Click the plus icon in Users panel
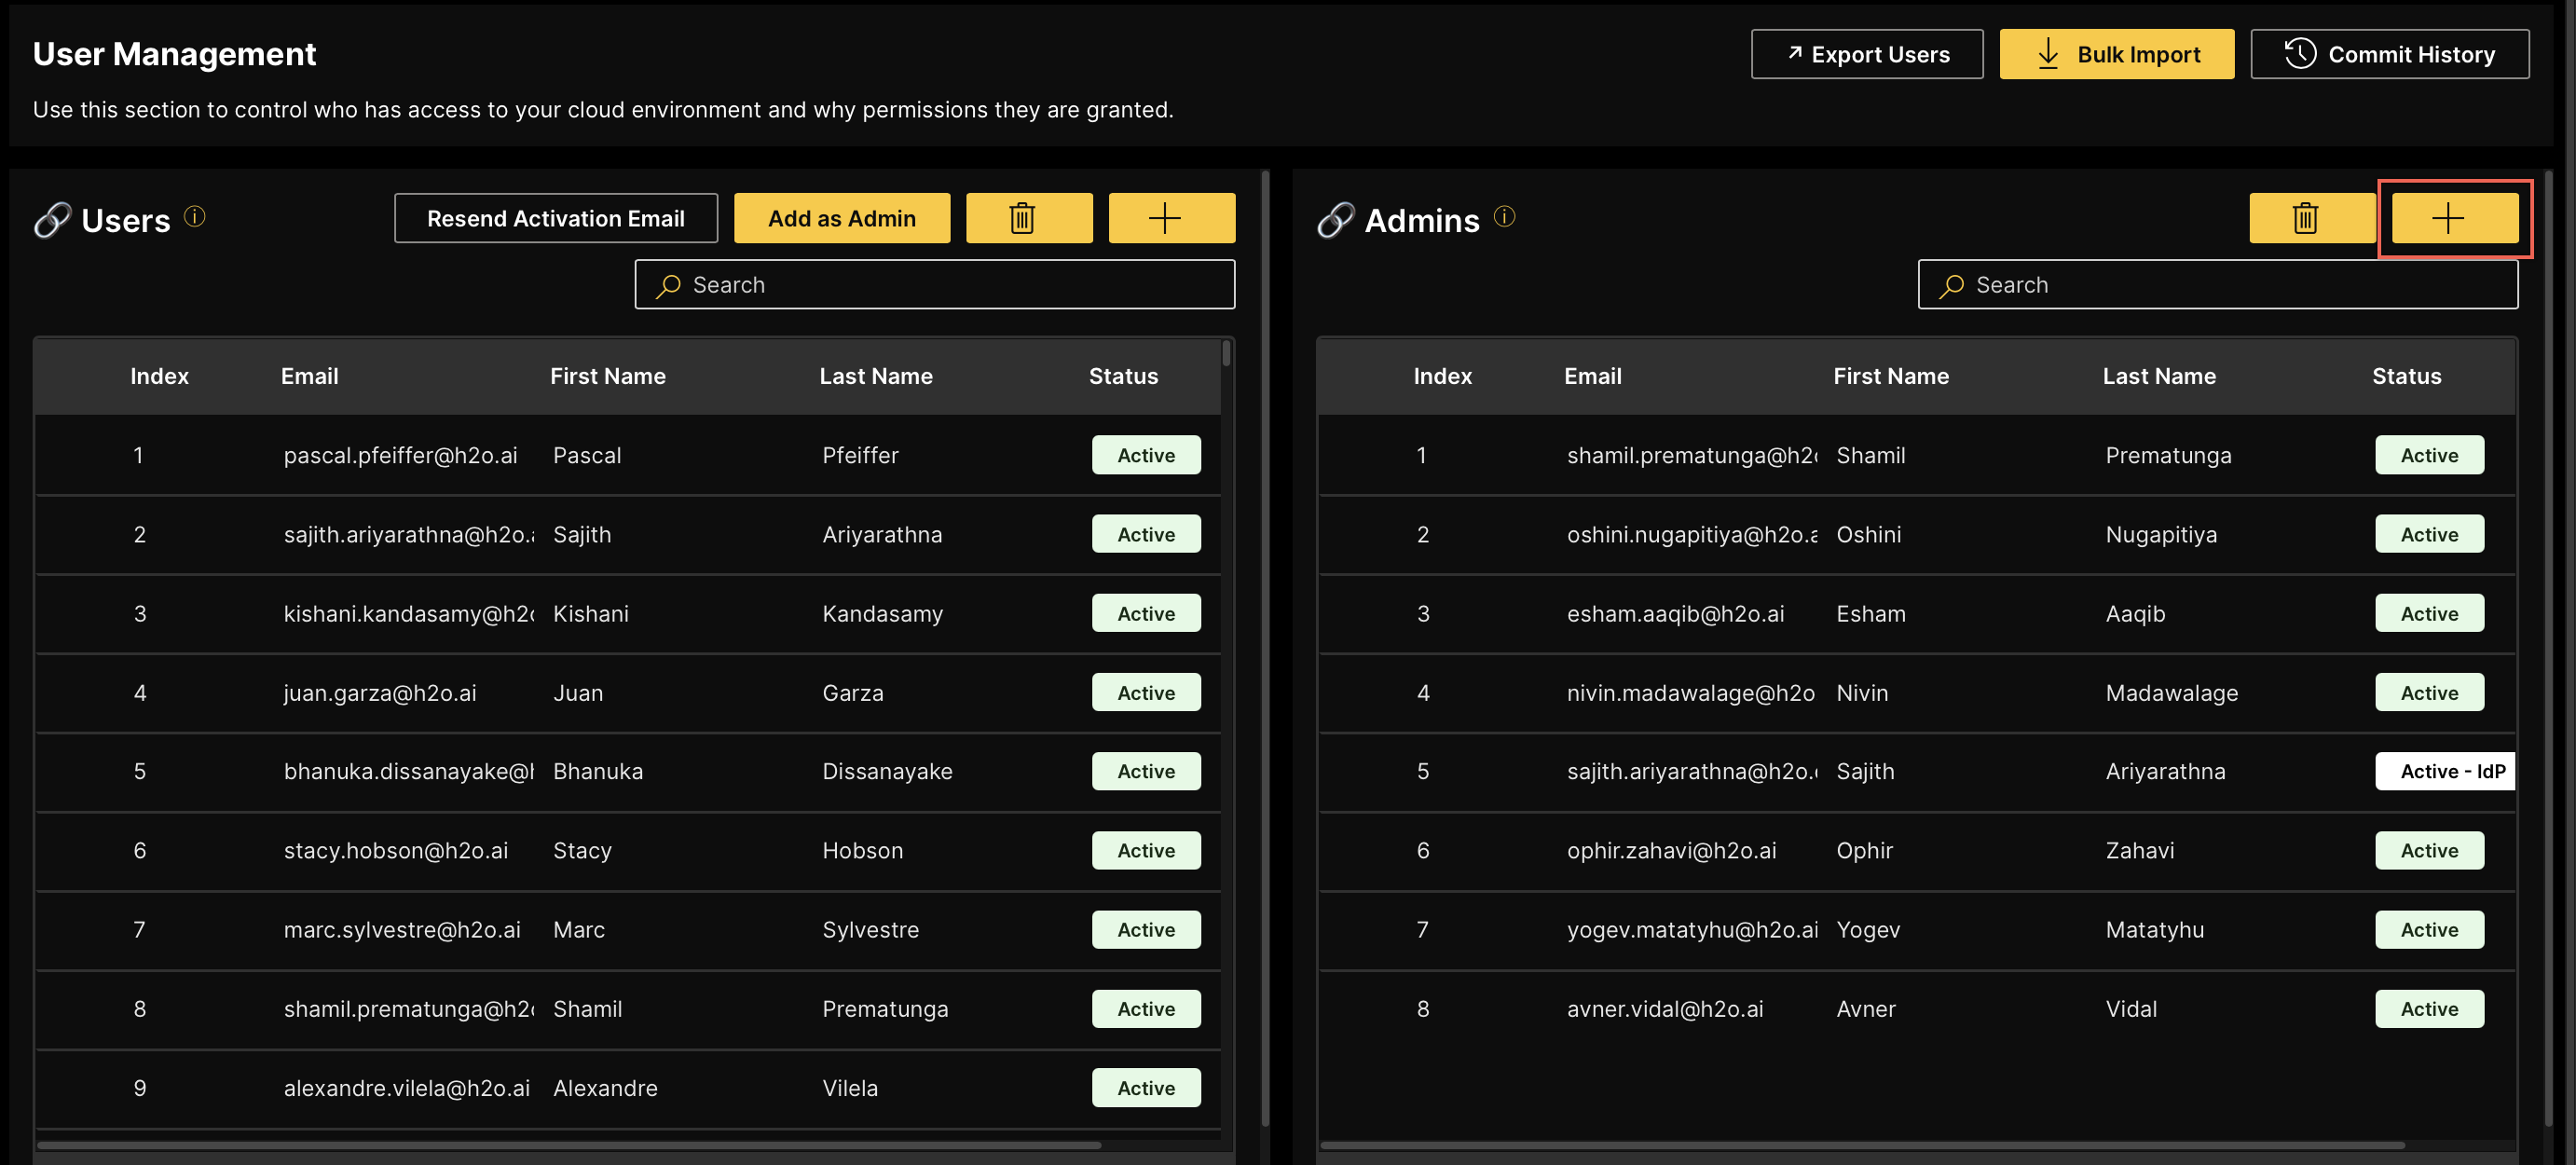 click(1171, 218)
